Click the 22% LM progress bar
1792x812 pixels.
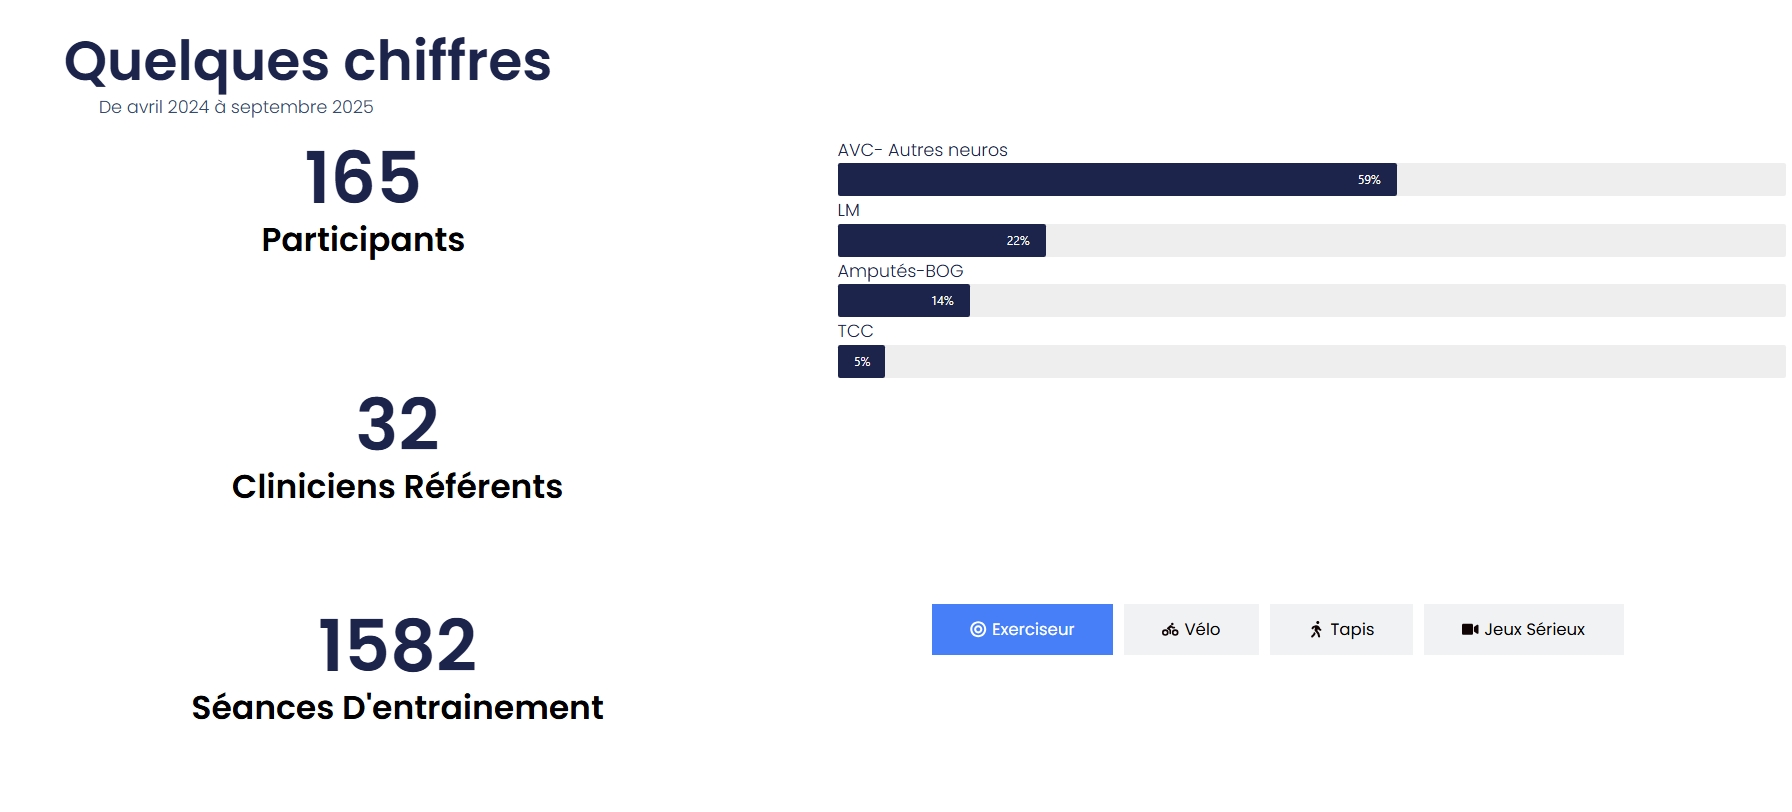(941, 241)
